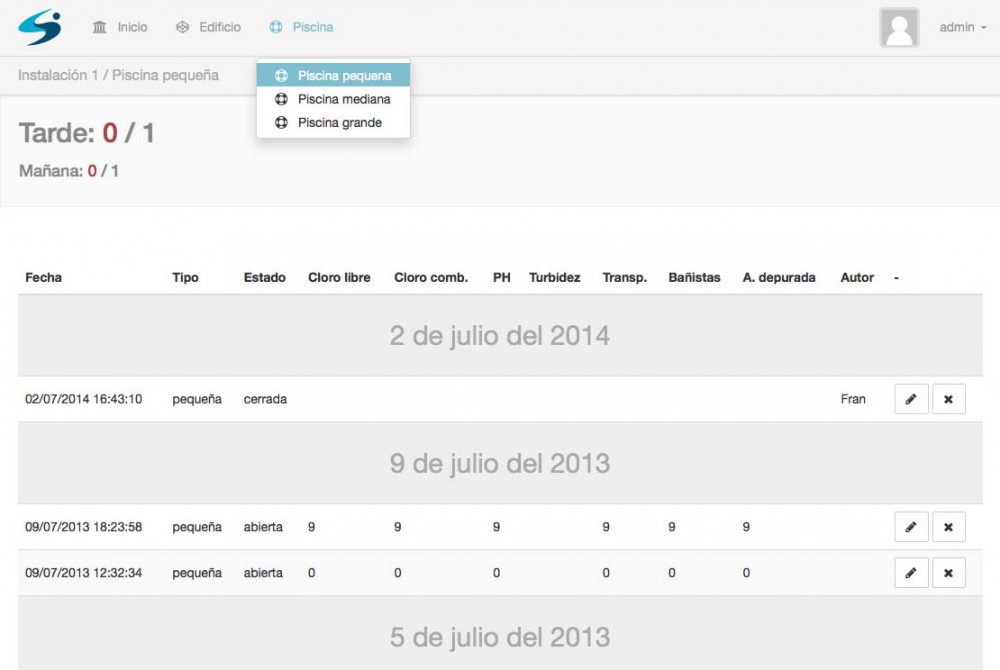Click the blue swirl app logo
Screen dimensions: 1000x670
tap(40, 27)
